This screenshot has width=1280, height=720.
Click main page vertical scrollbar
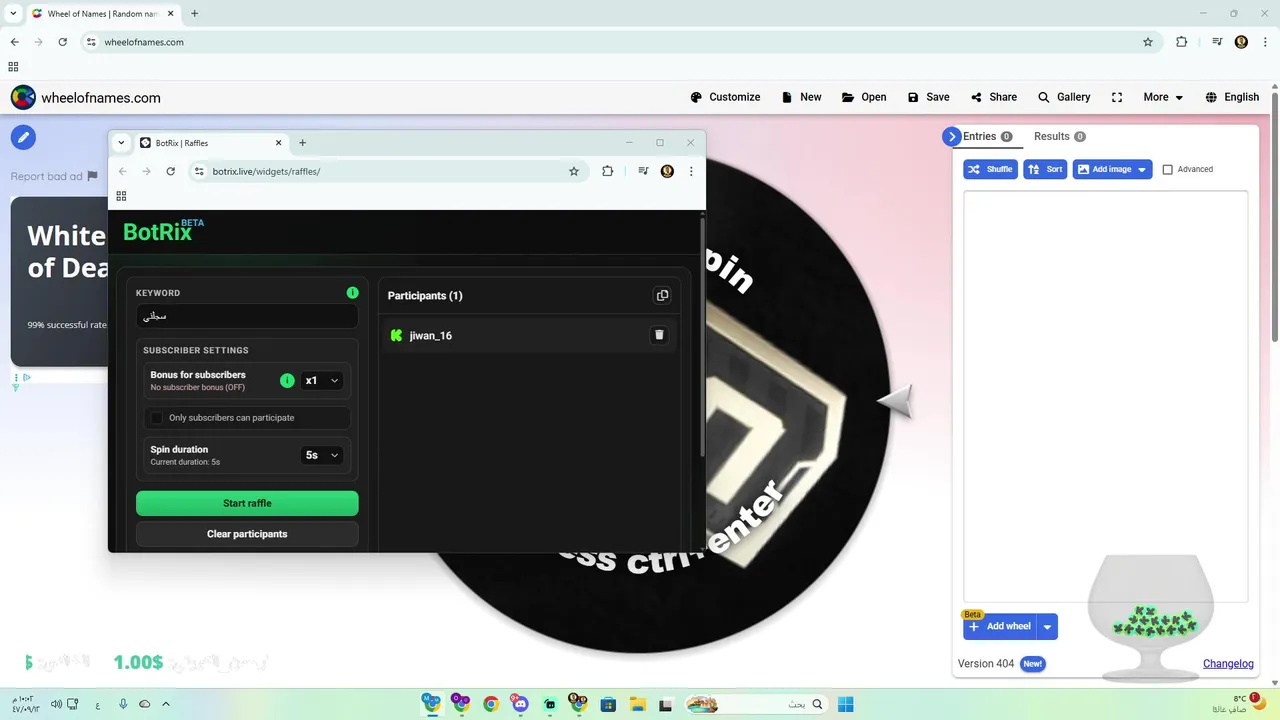point(1274,215)
